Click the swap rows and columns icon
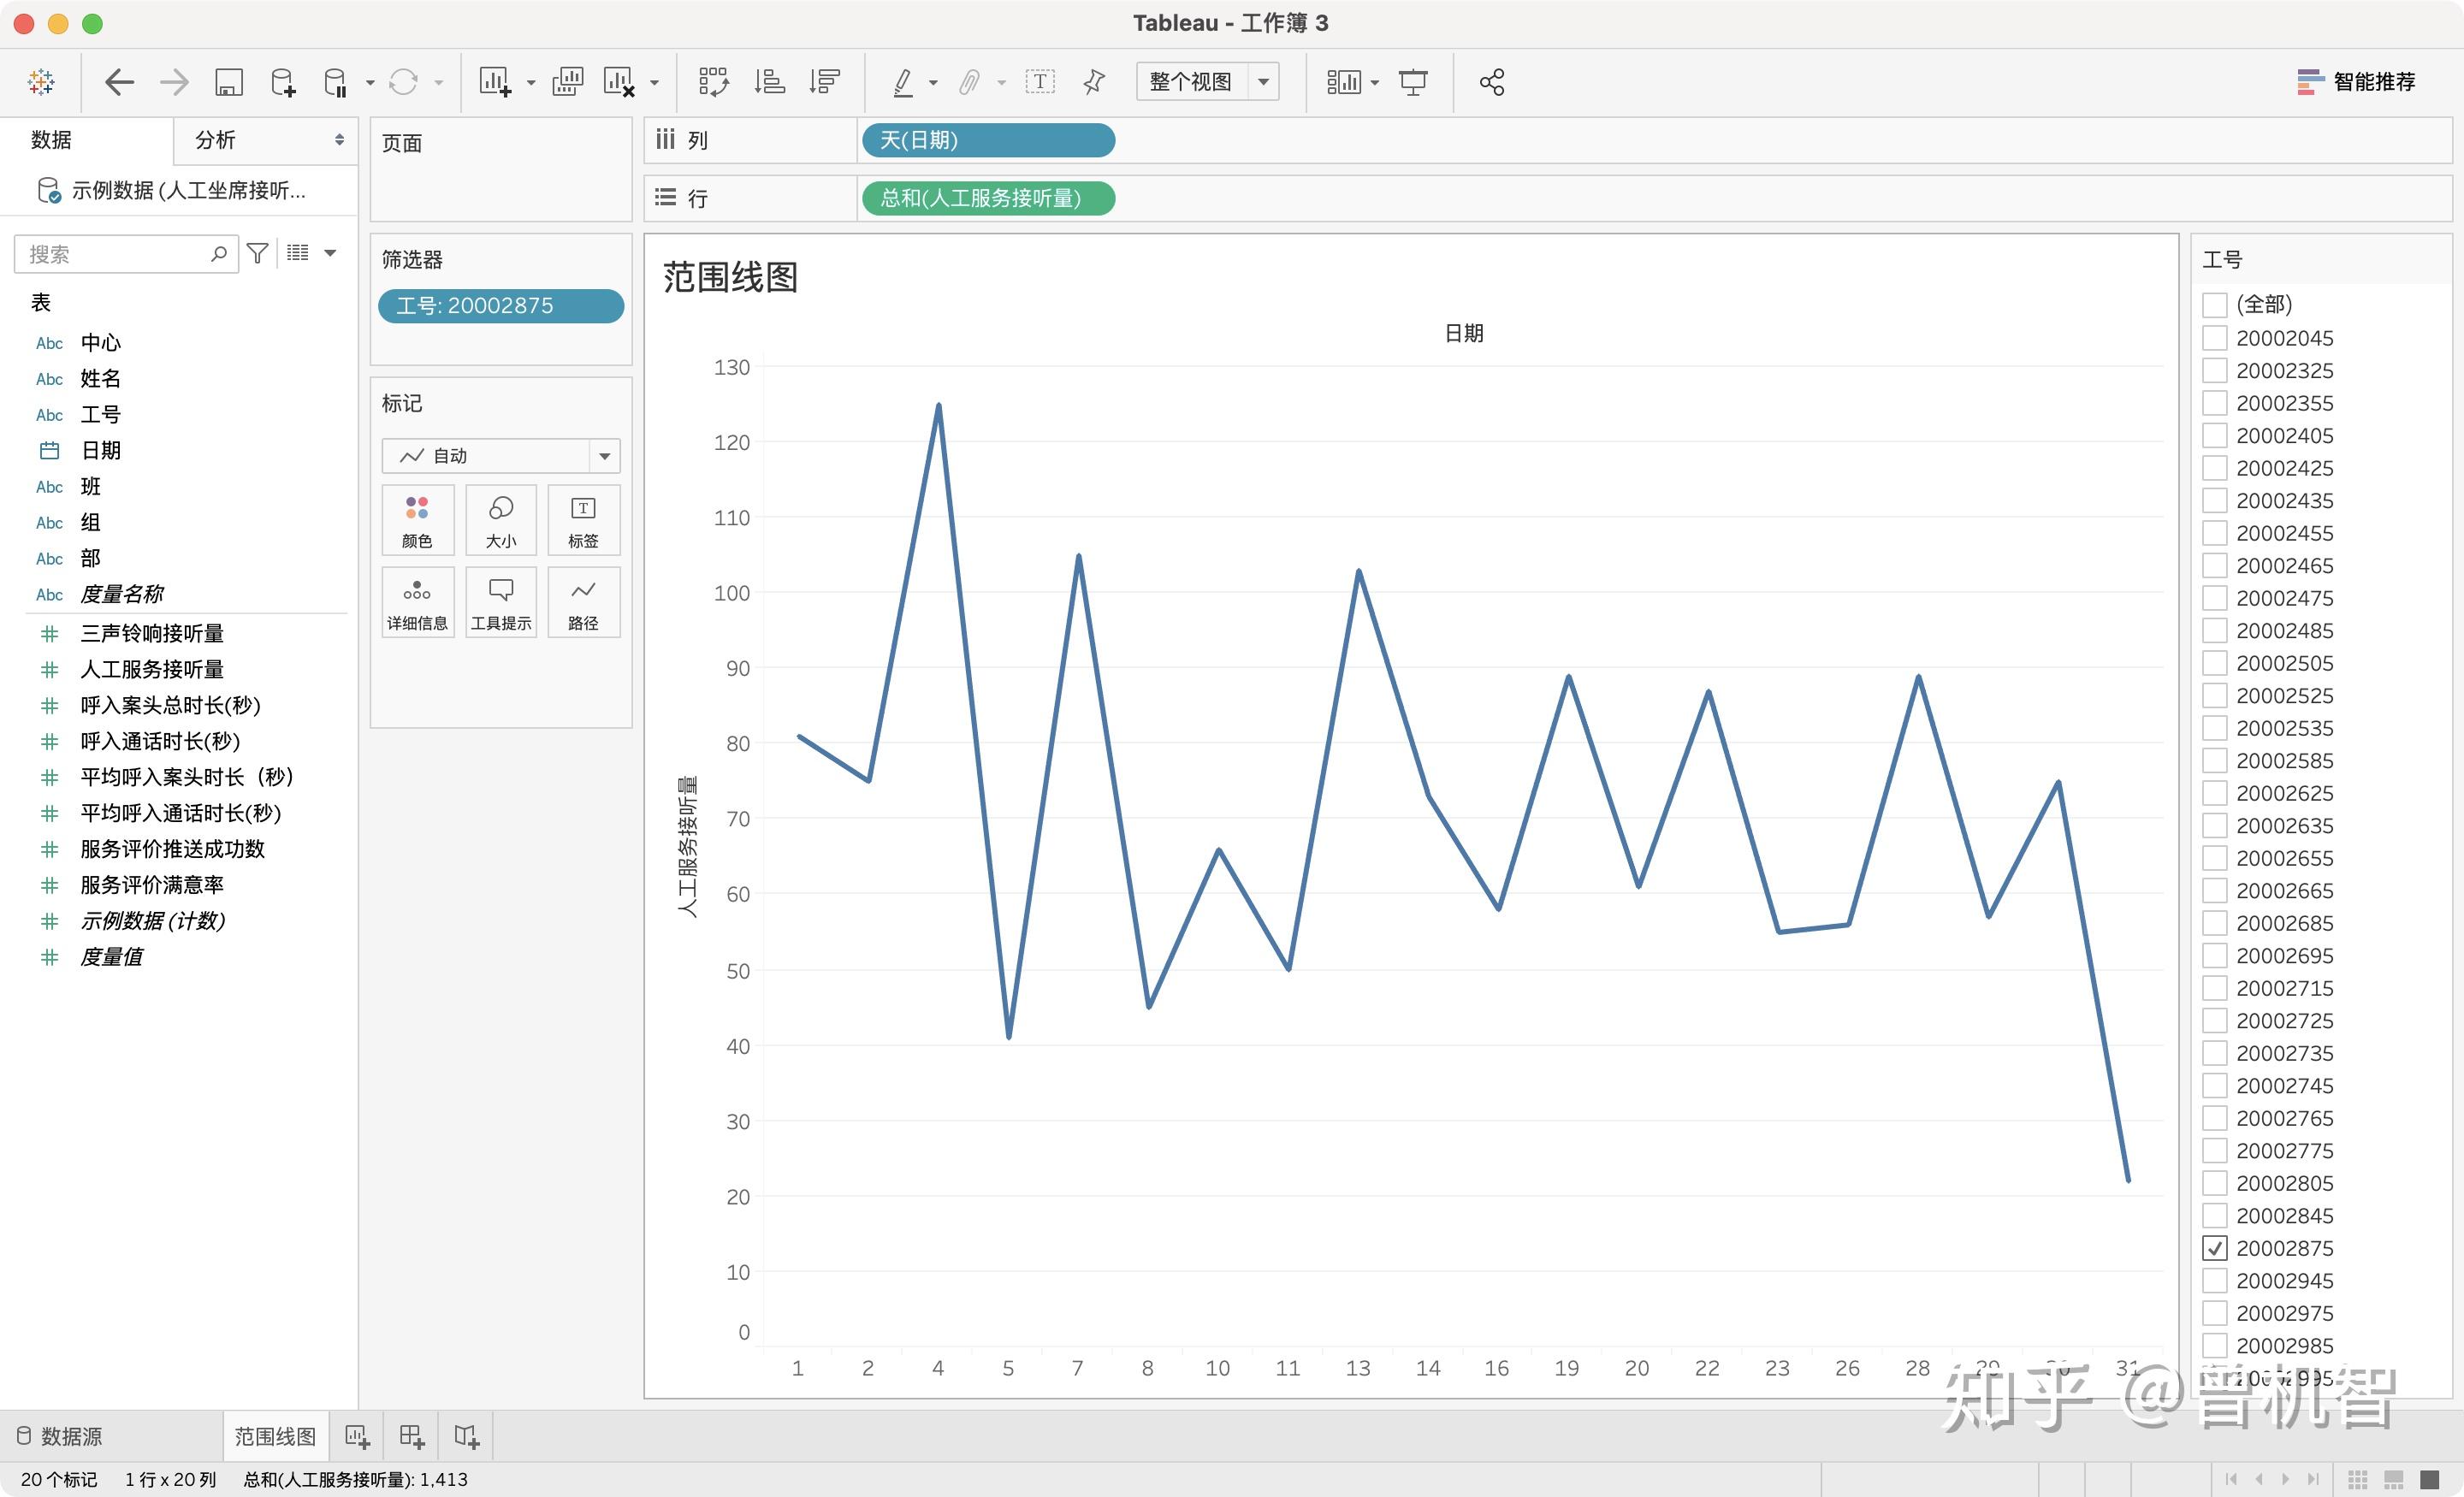Screen dimensions: 2464x1497 [713, 82]
